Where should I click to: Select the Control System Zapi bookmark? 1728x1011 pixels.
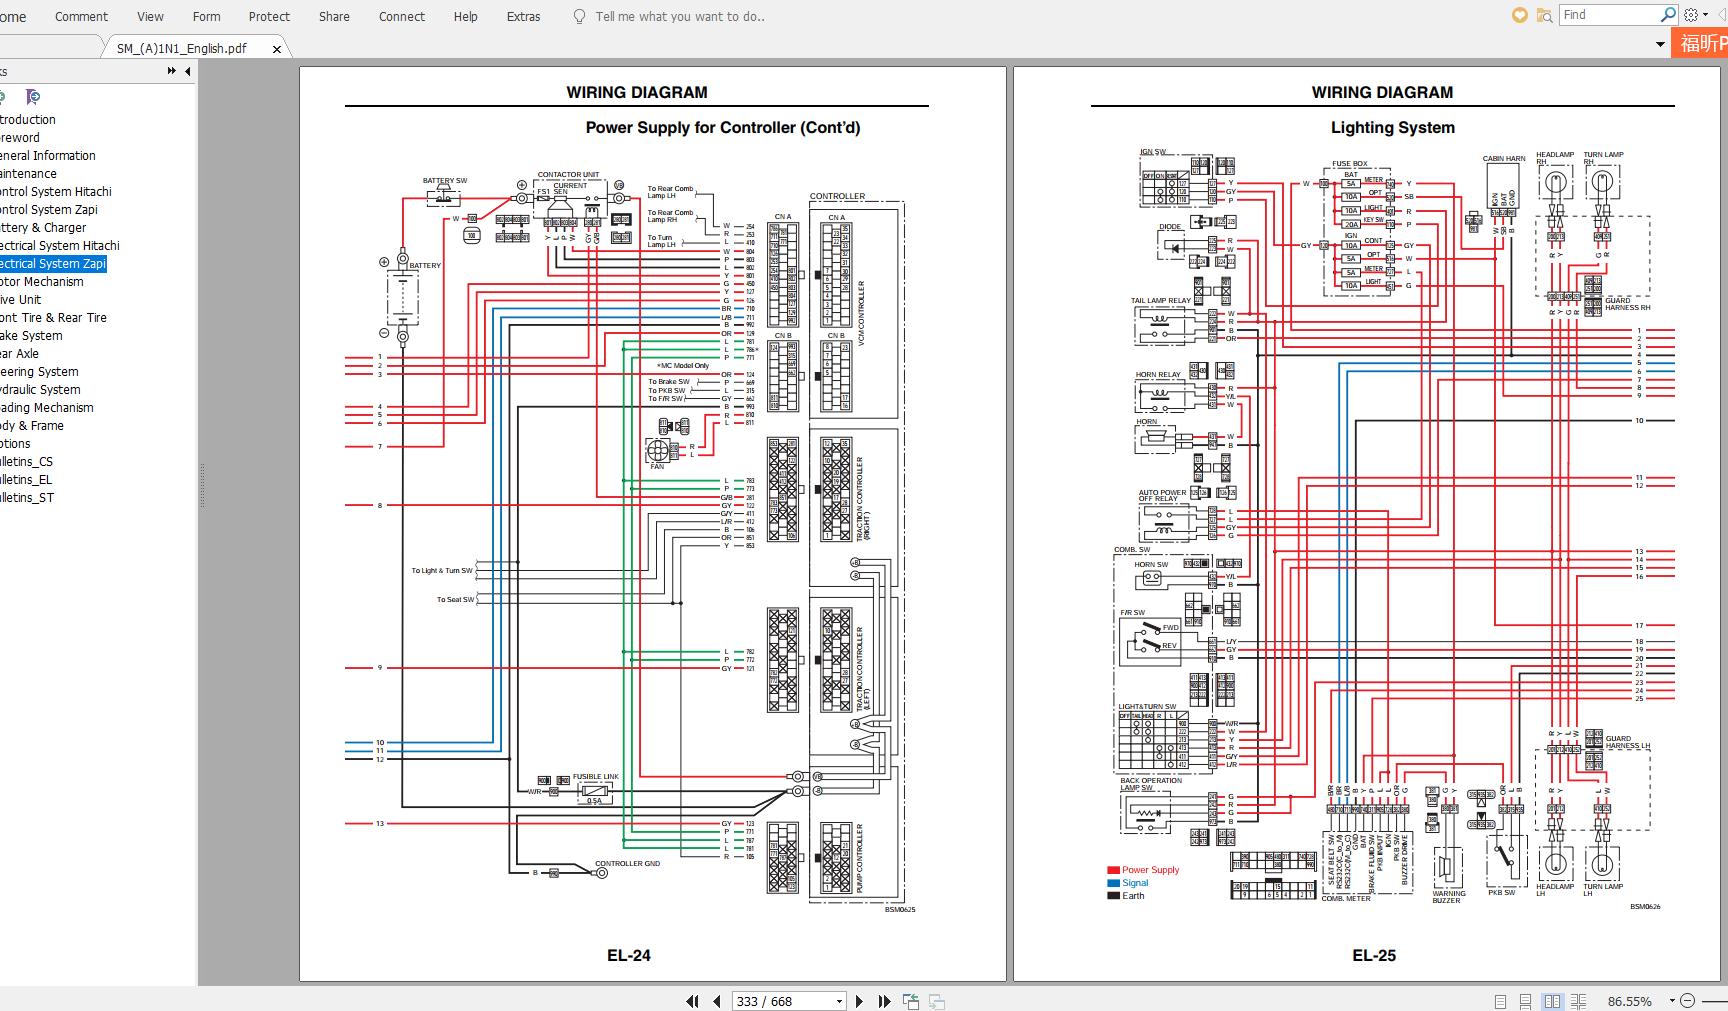[49, 210]
